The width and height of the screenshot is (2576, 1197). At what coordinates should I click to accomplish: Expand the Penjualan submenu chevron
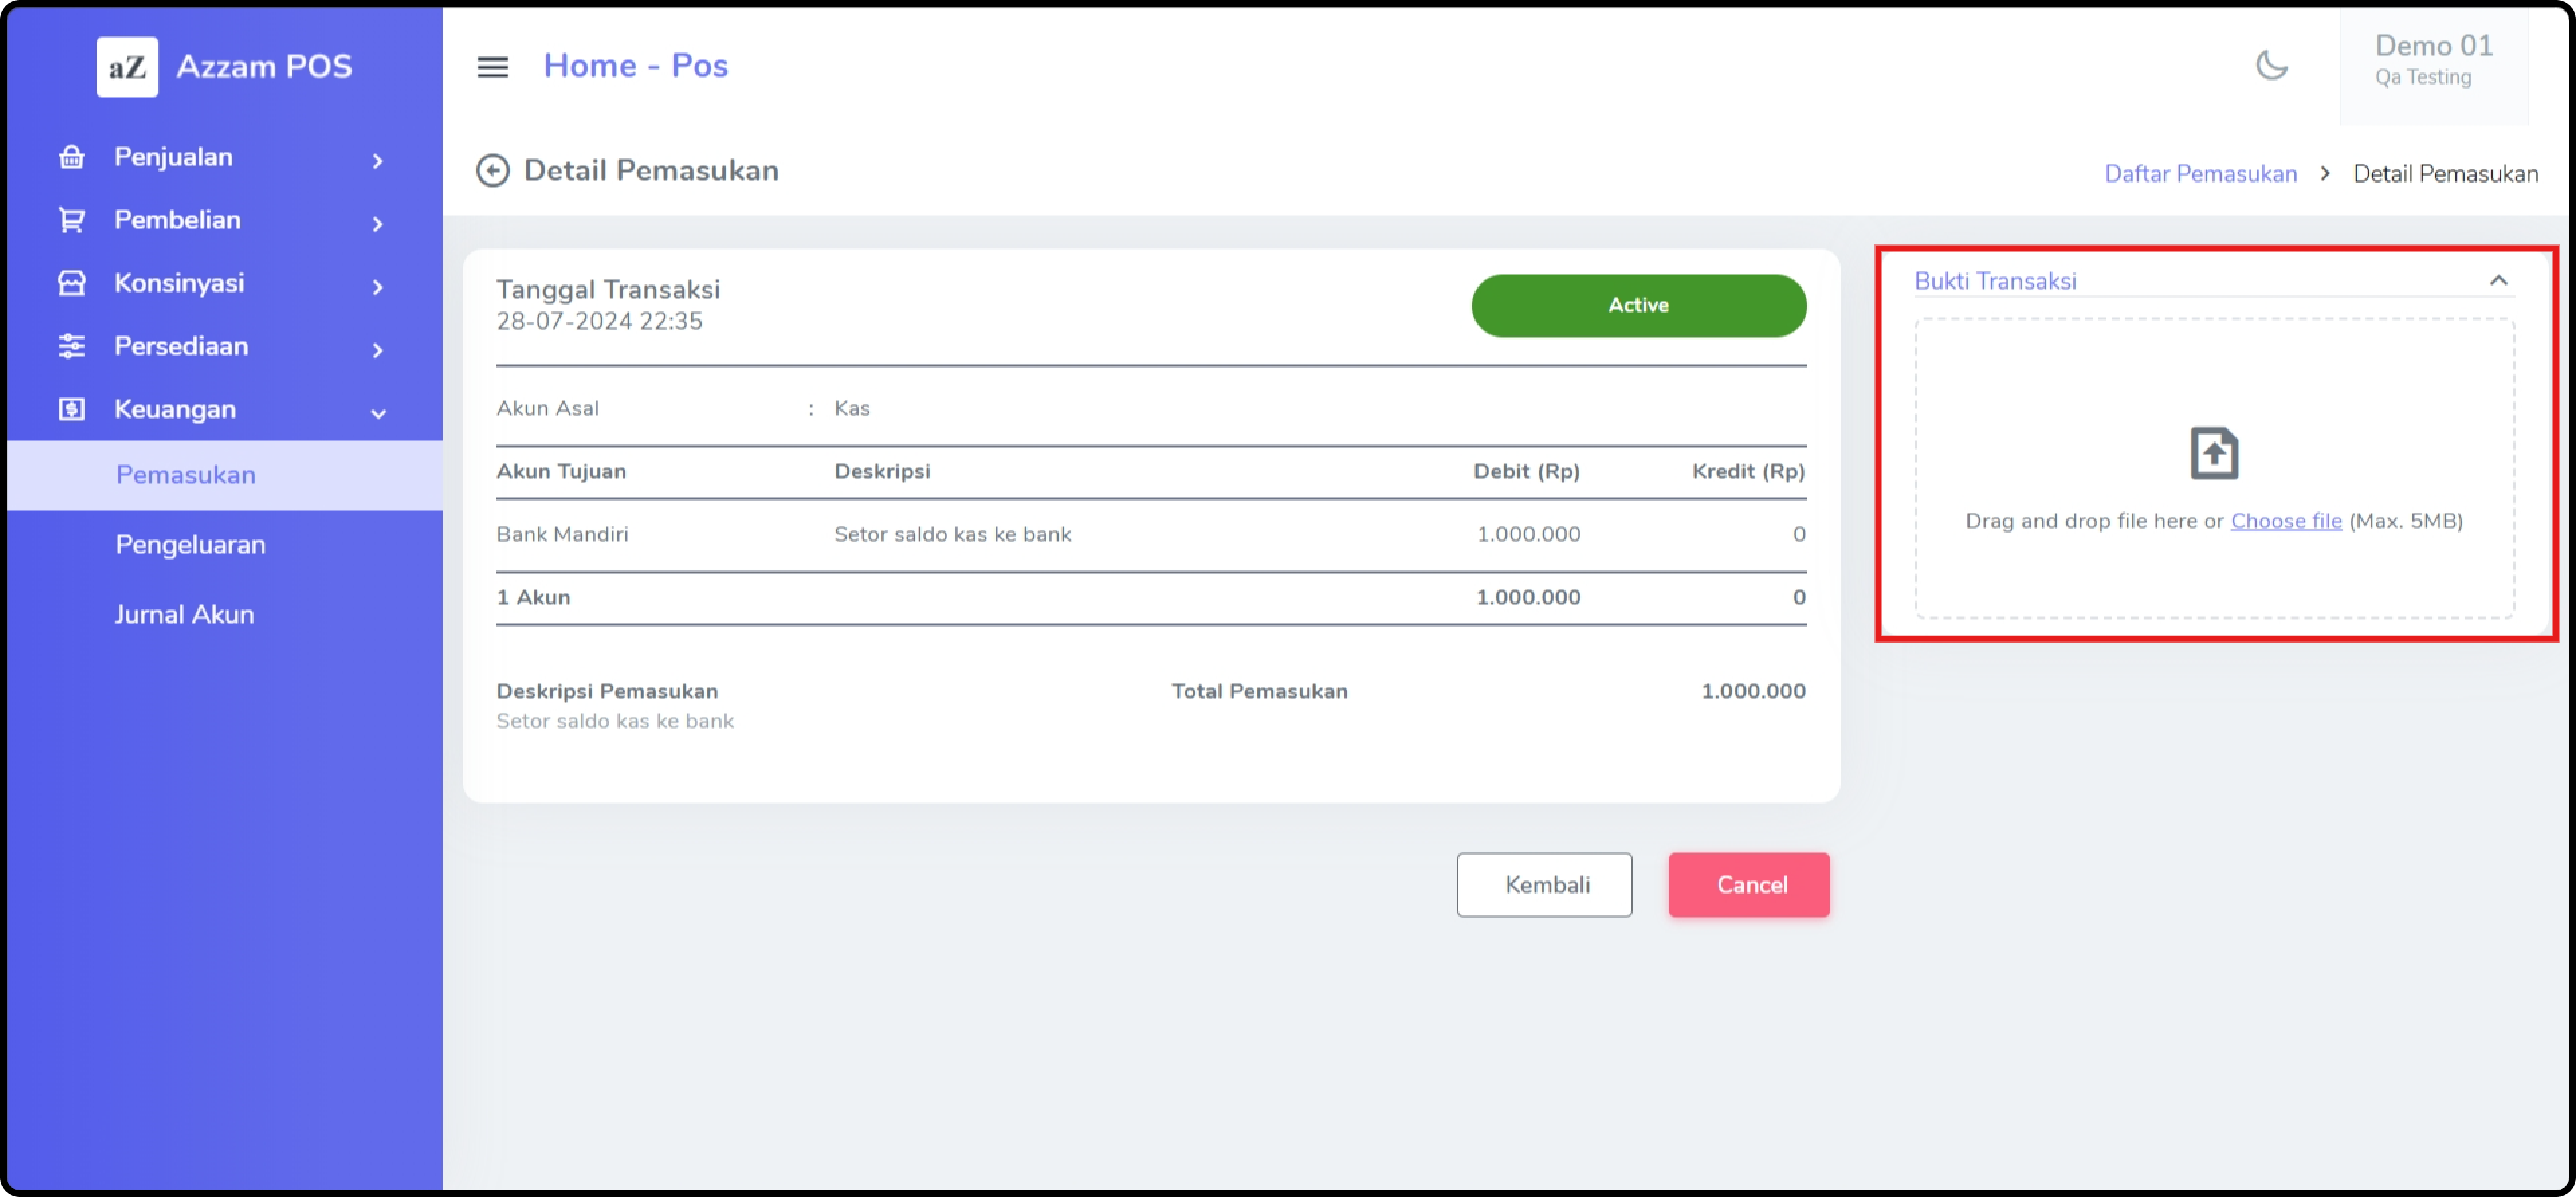coord(377,160)
